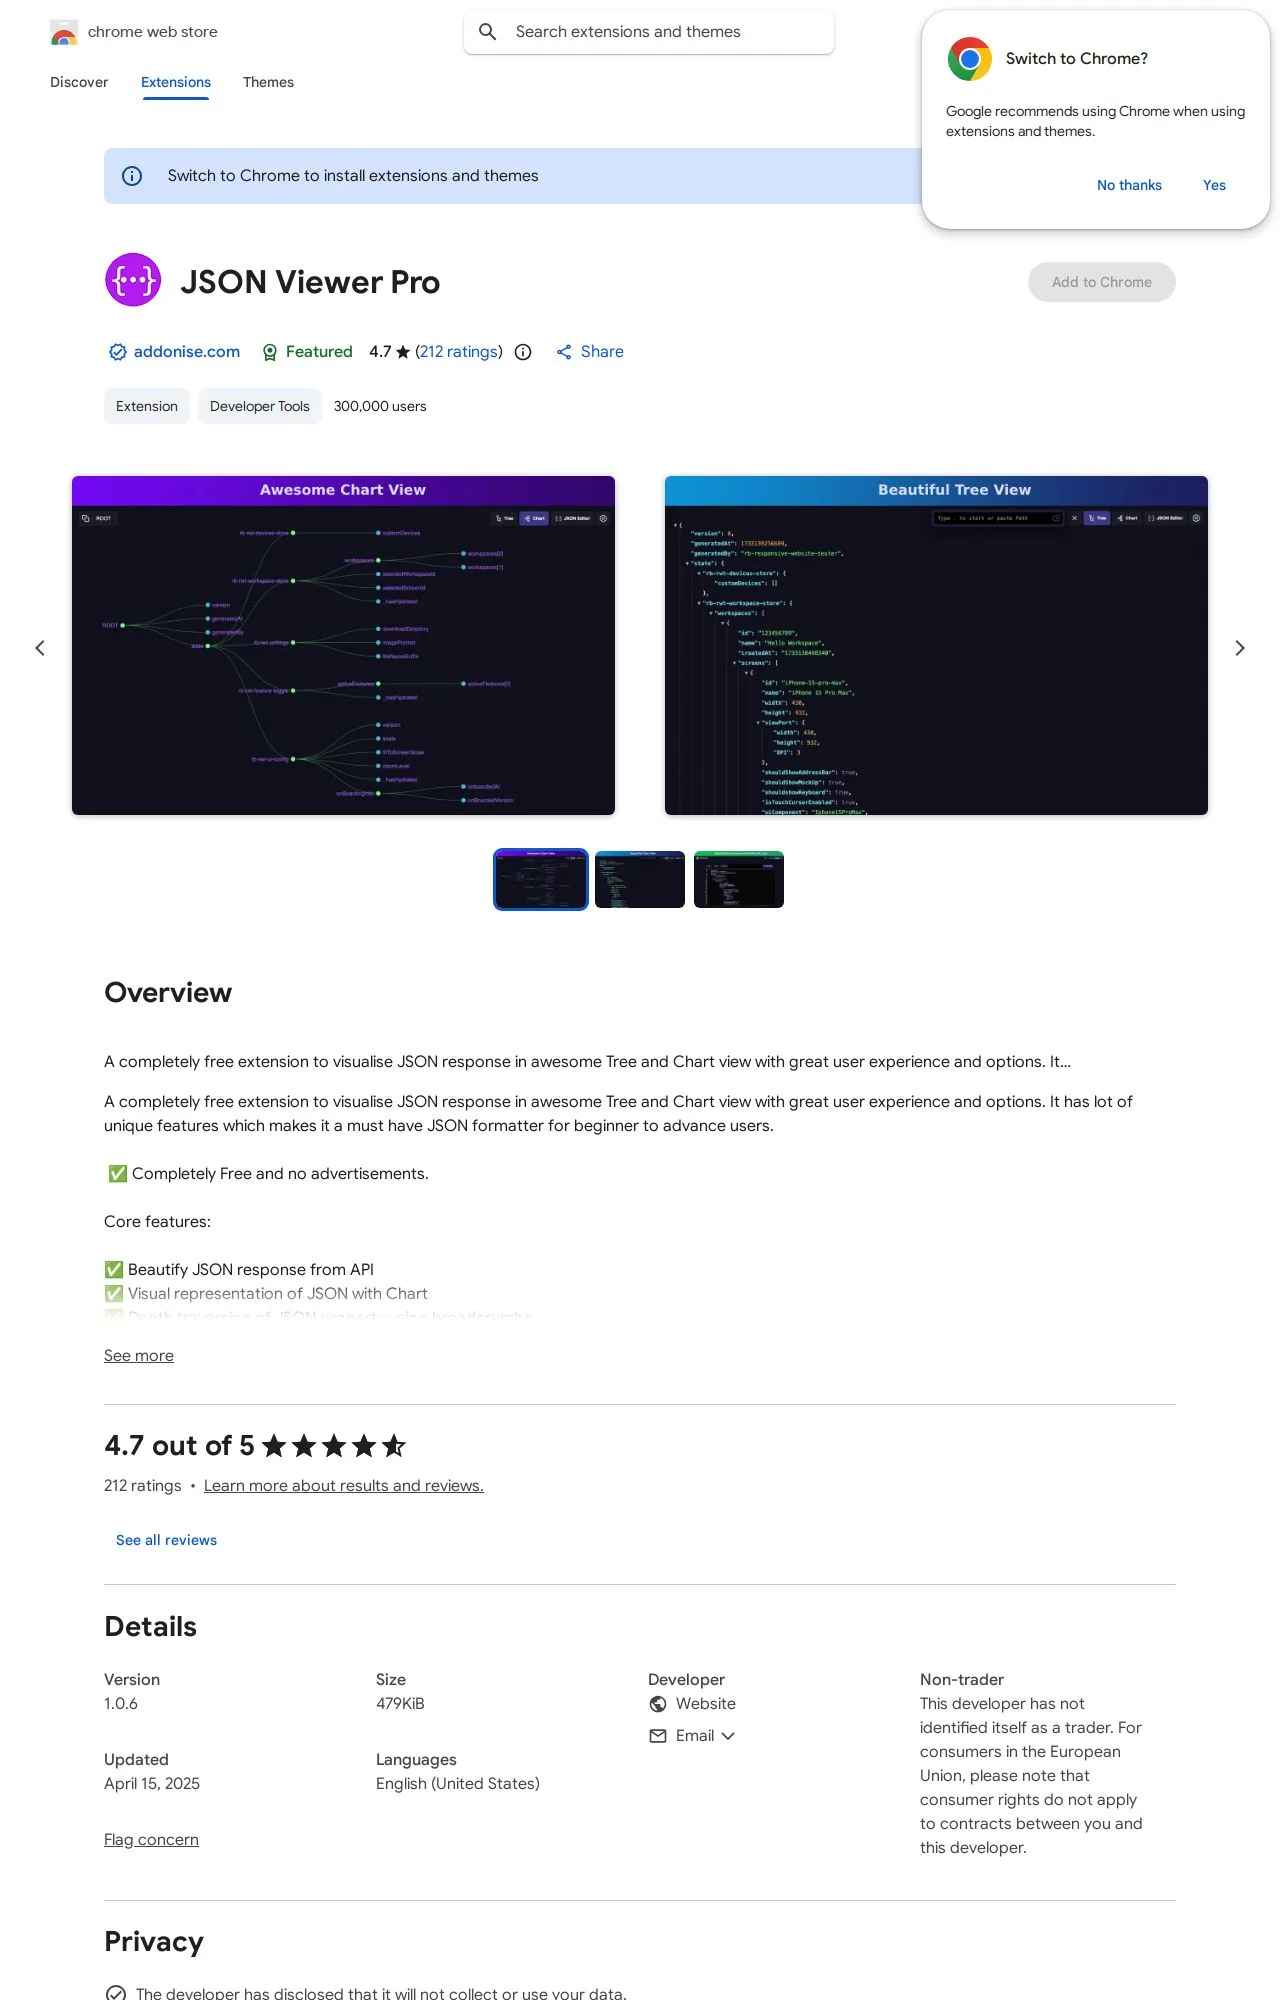The image size is (1280, 2000).
Task: Click the search magnifier icon
Action: tap(488, 32)
